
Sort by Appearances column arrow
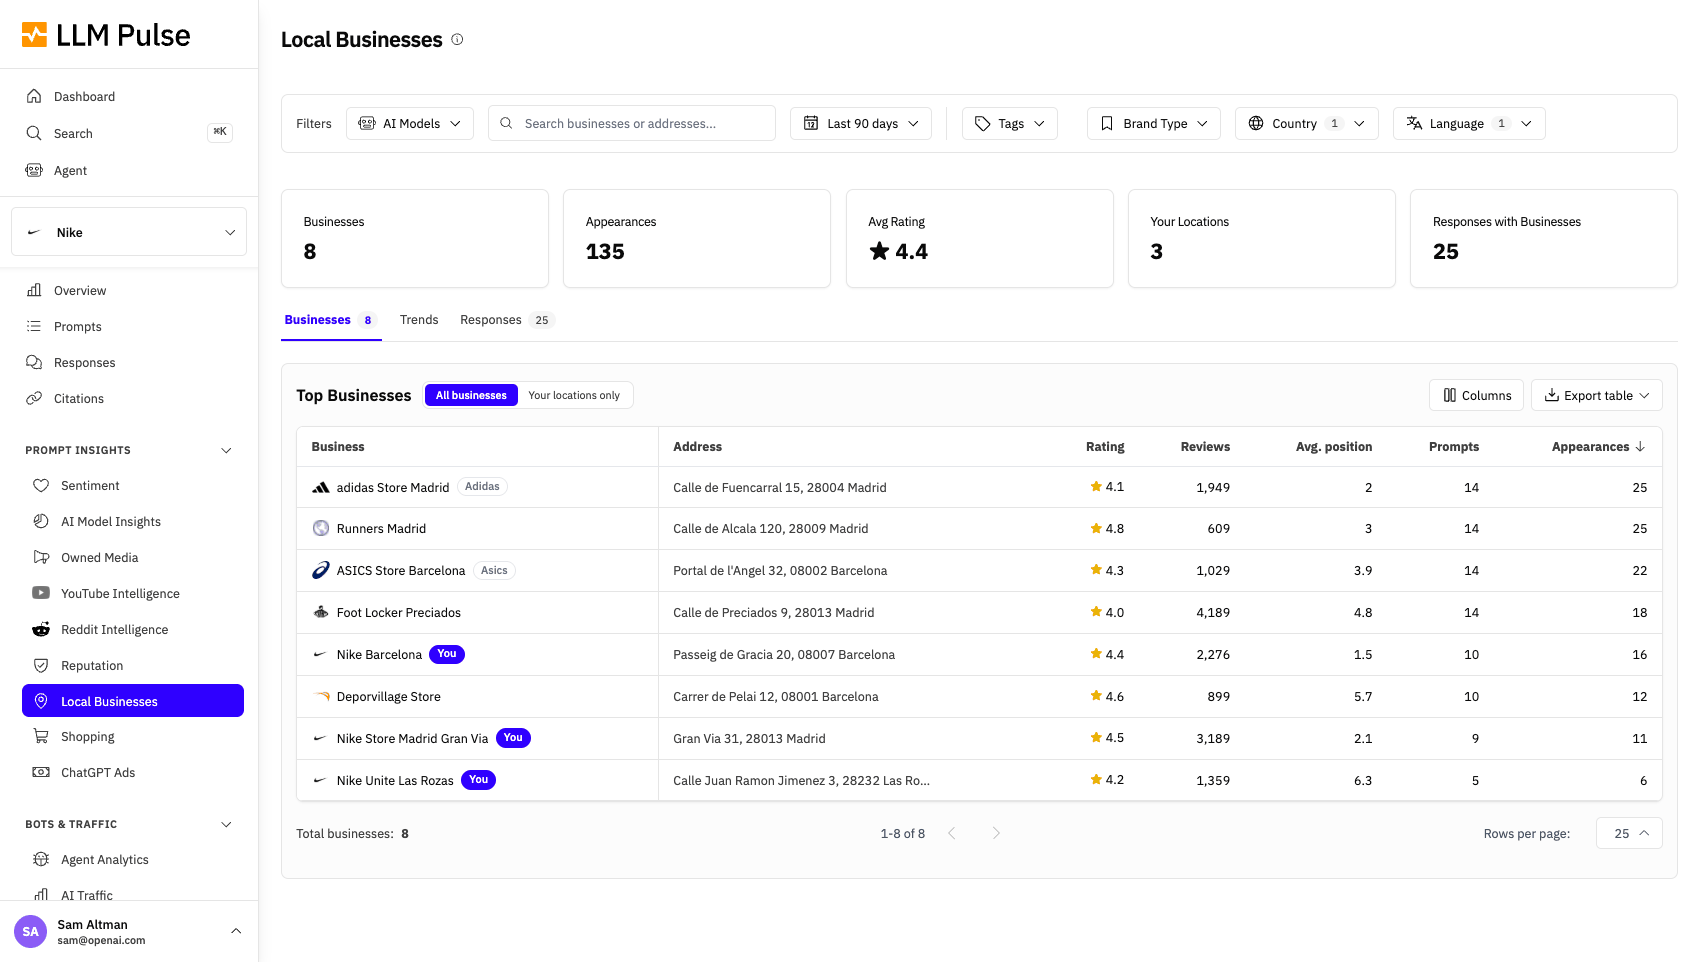[1640, 447]
